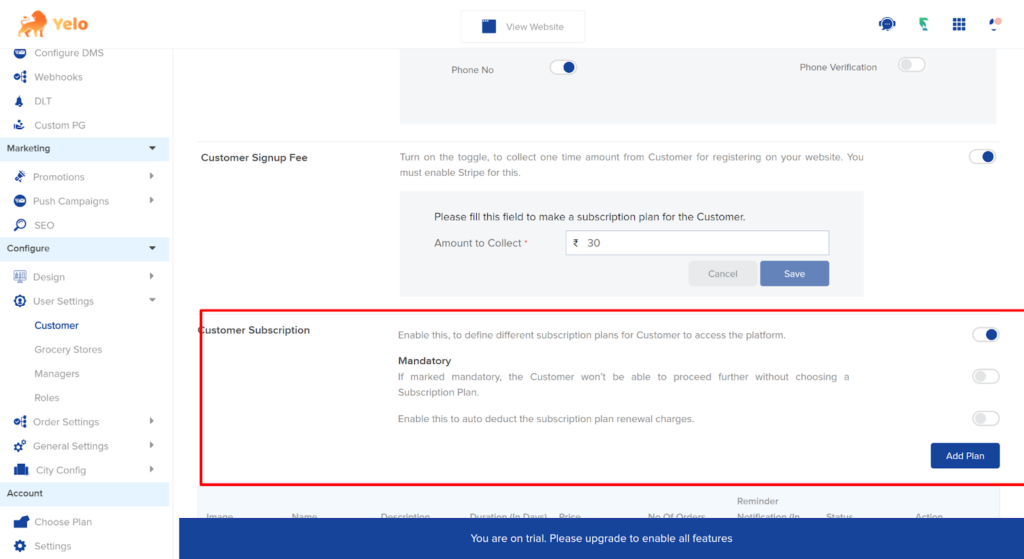Click the Configure DMS icon
The image size is (1024, 559).
(x=20, y=53)
